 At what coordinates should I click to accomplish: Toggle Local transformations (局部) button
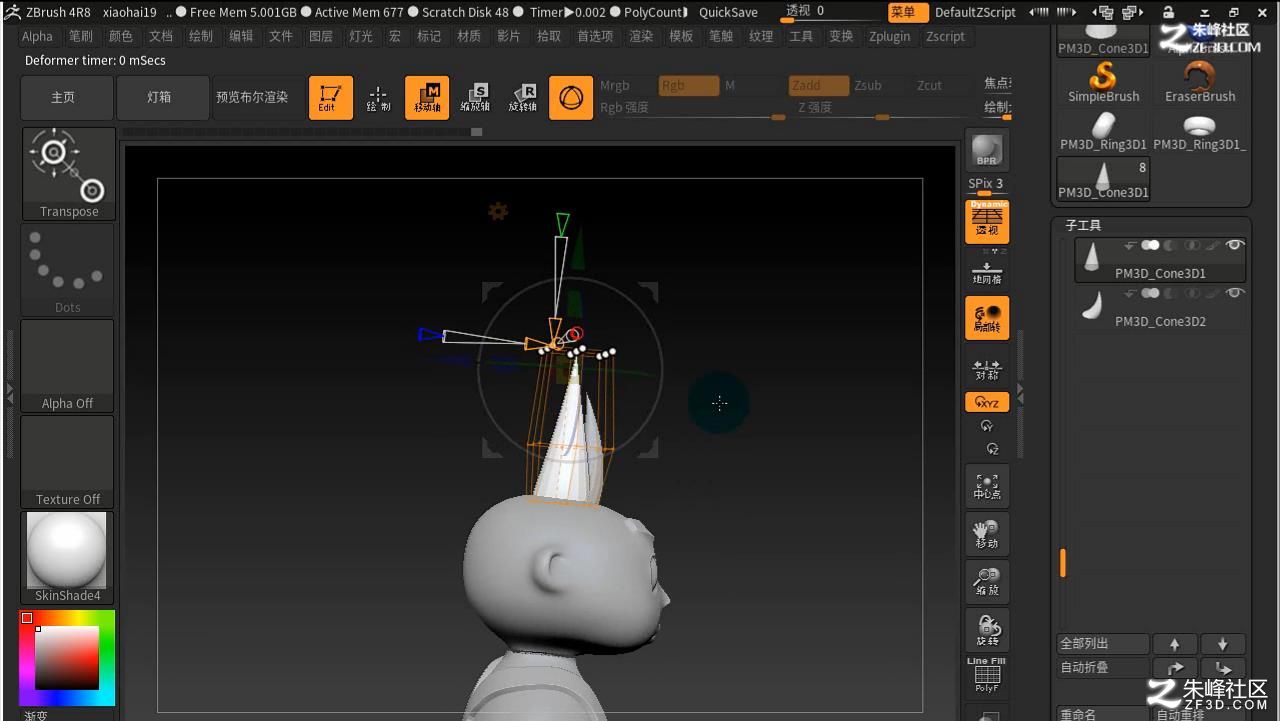pos(987,318)
